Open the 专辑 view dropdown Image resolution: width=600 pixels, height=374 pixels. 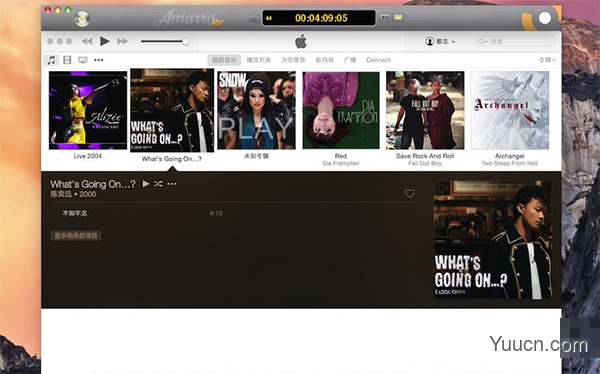pos(548,60)
